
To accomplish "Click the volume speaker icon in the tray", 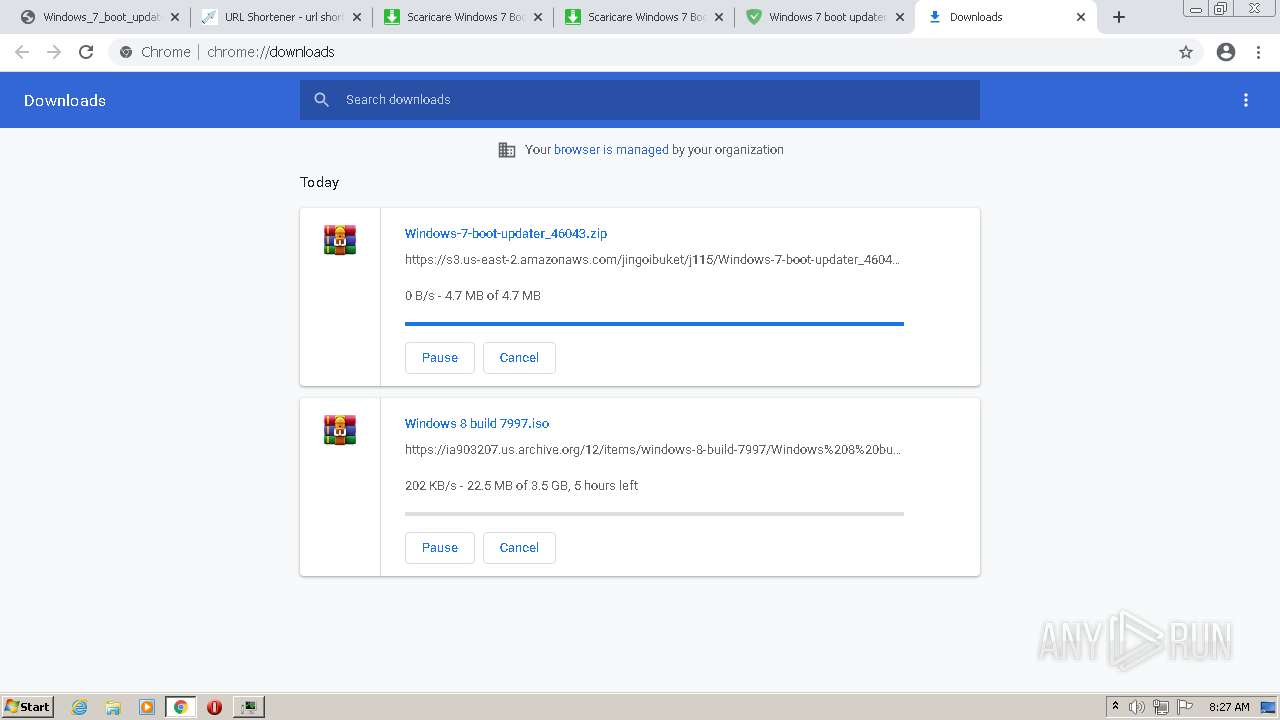I will (1137, 707).
